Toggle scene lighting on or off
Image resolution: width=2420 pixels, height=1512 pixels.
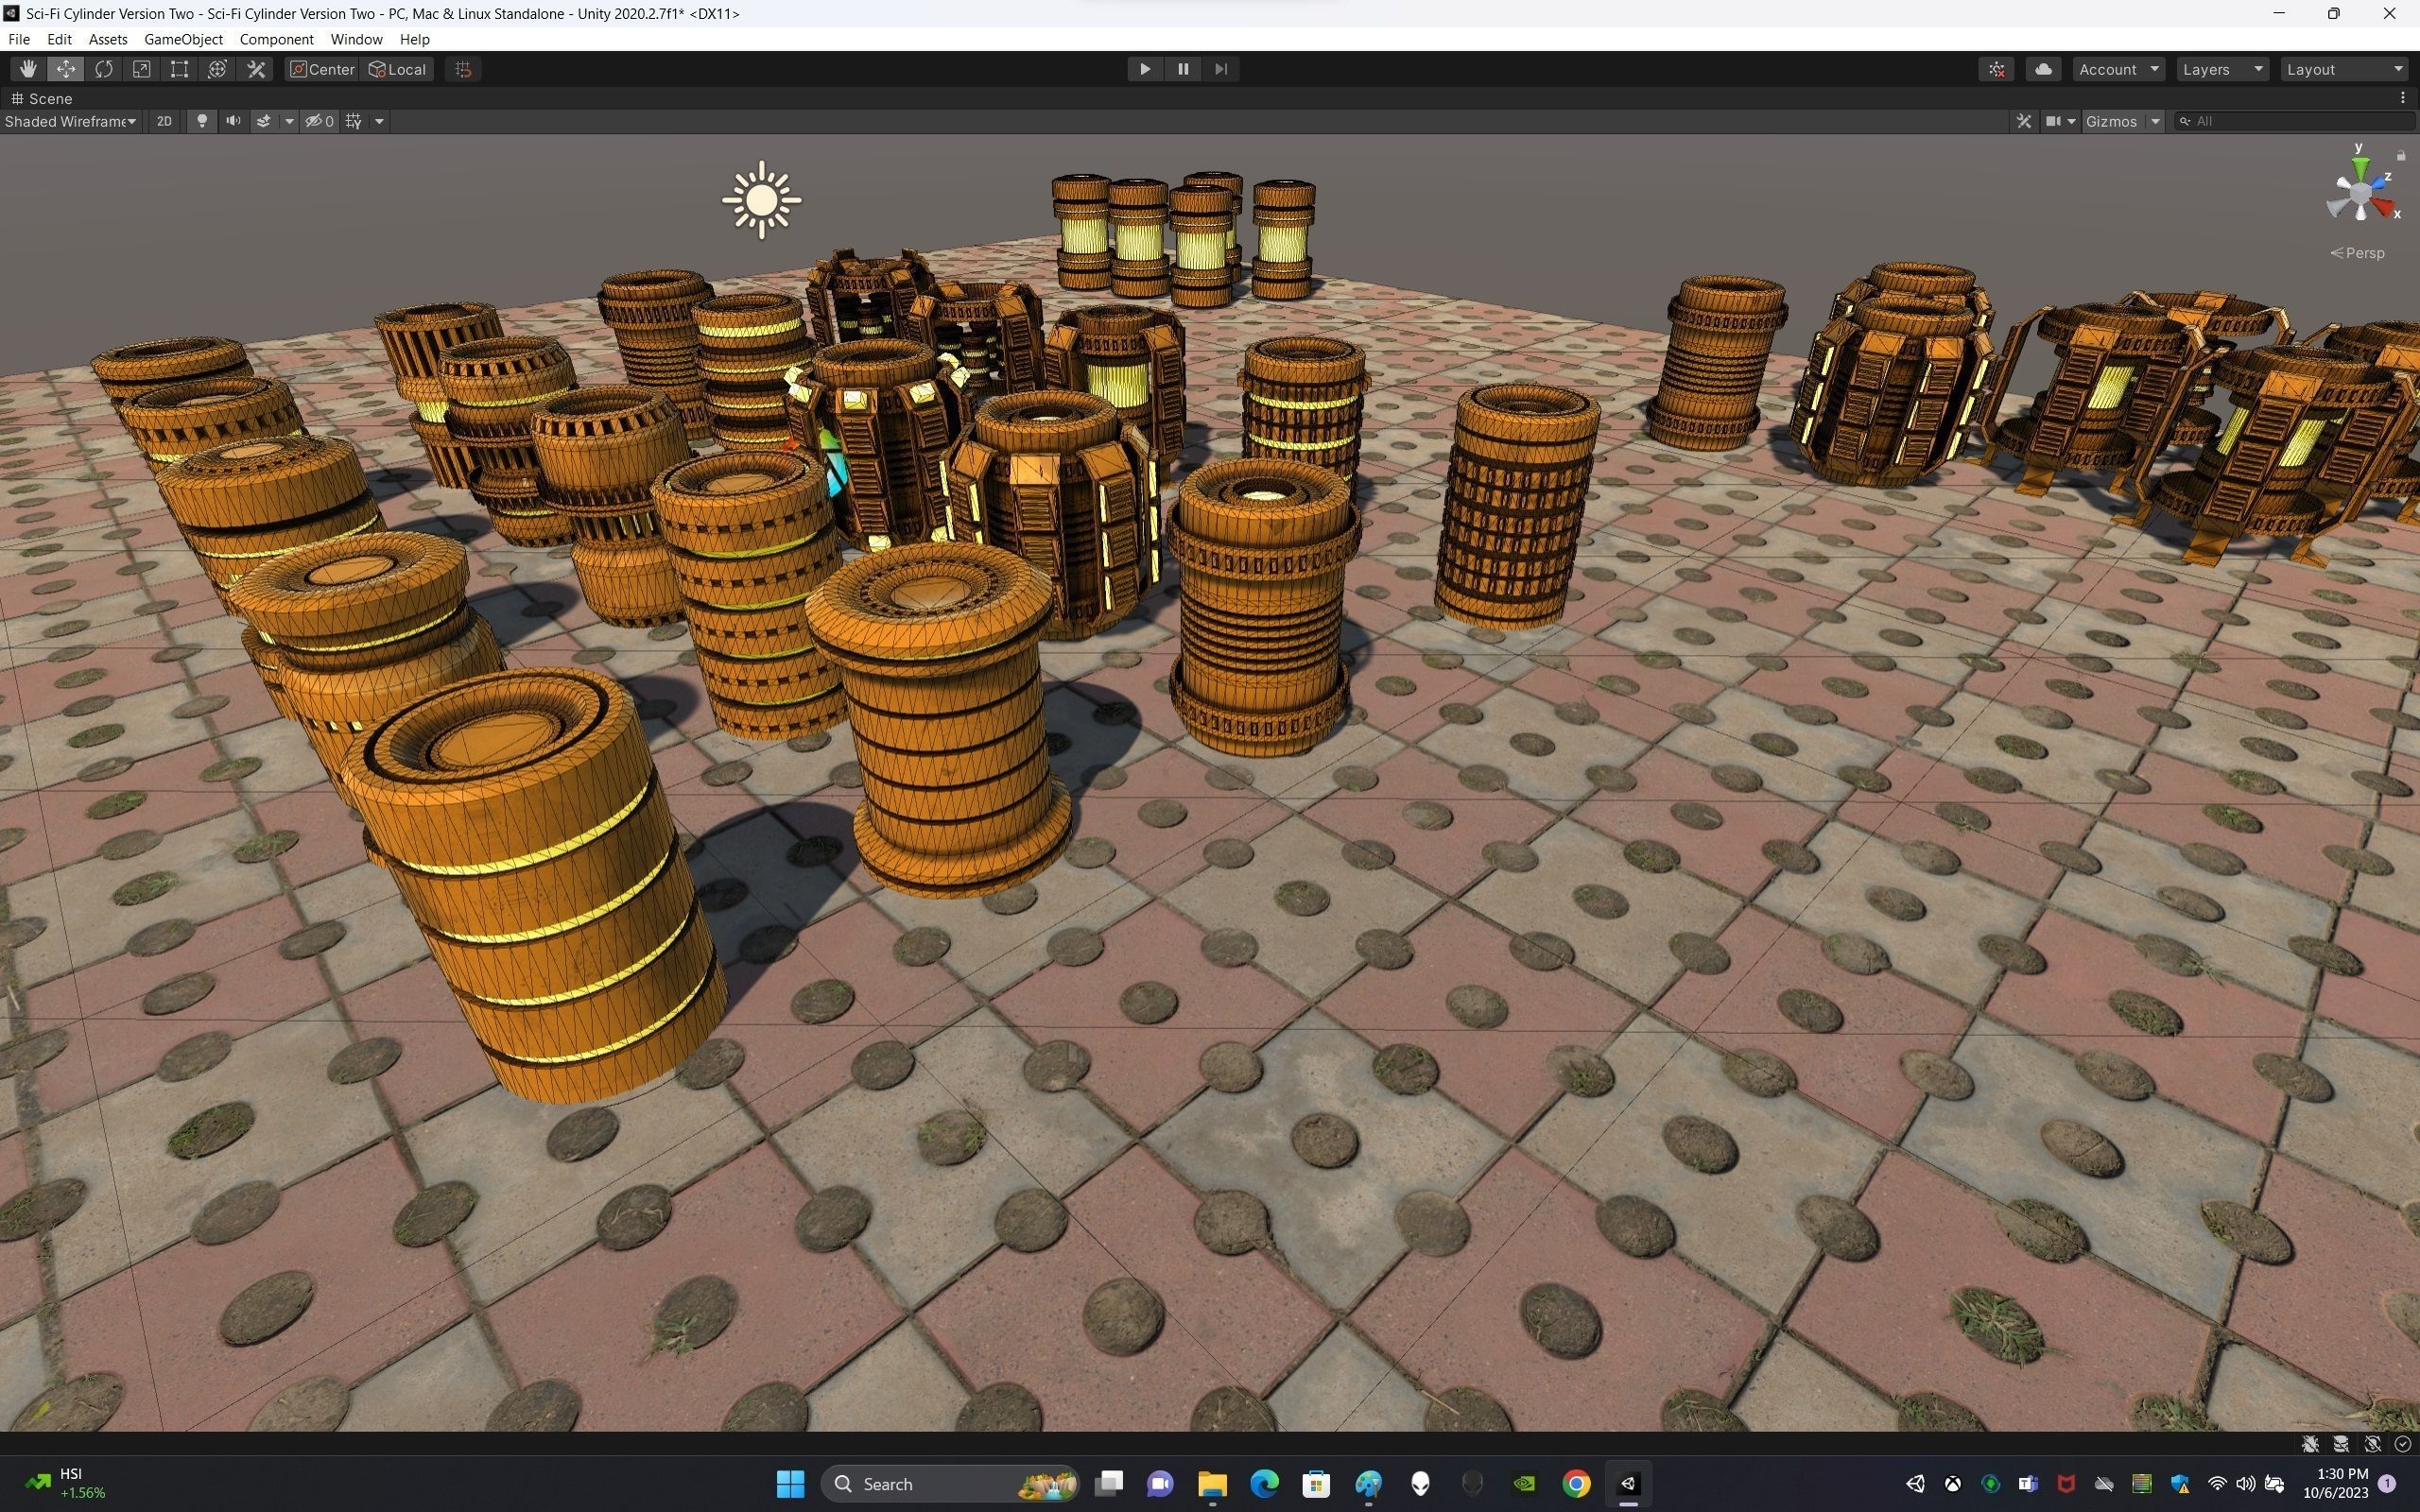coord(202,121)
